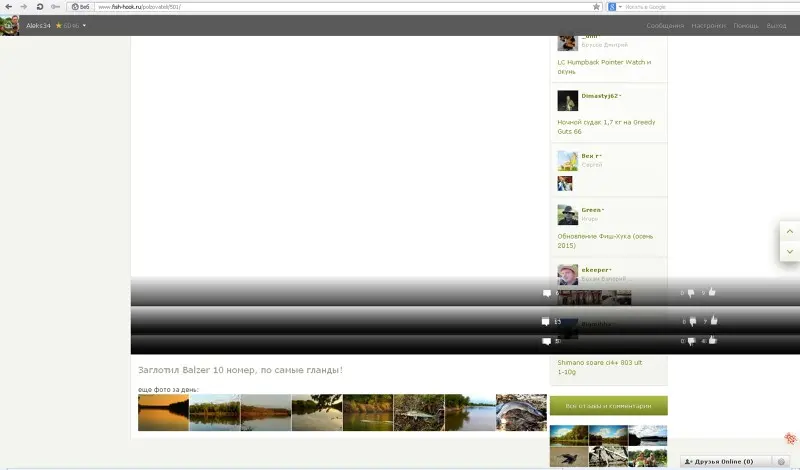
Task: Open Сообщения in the top menu
Action: coord(665,26)
